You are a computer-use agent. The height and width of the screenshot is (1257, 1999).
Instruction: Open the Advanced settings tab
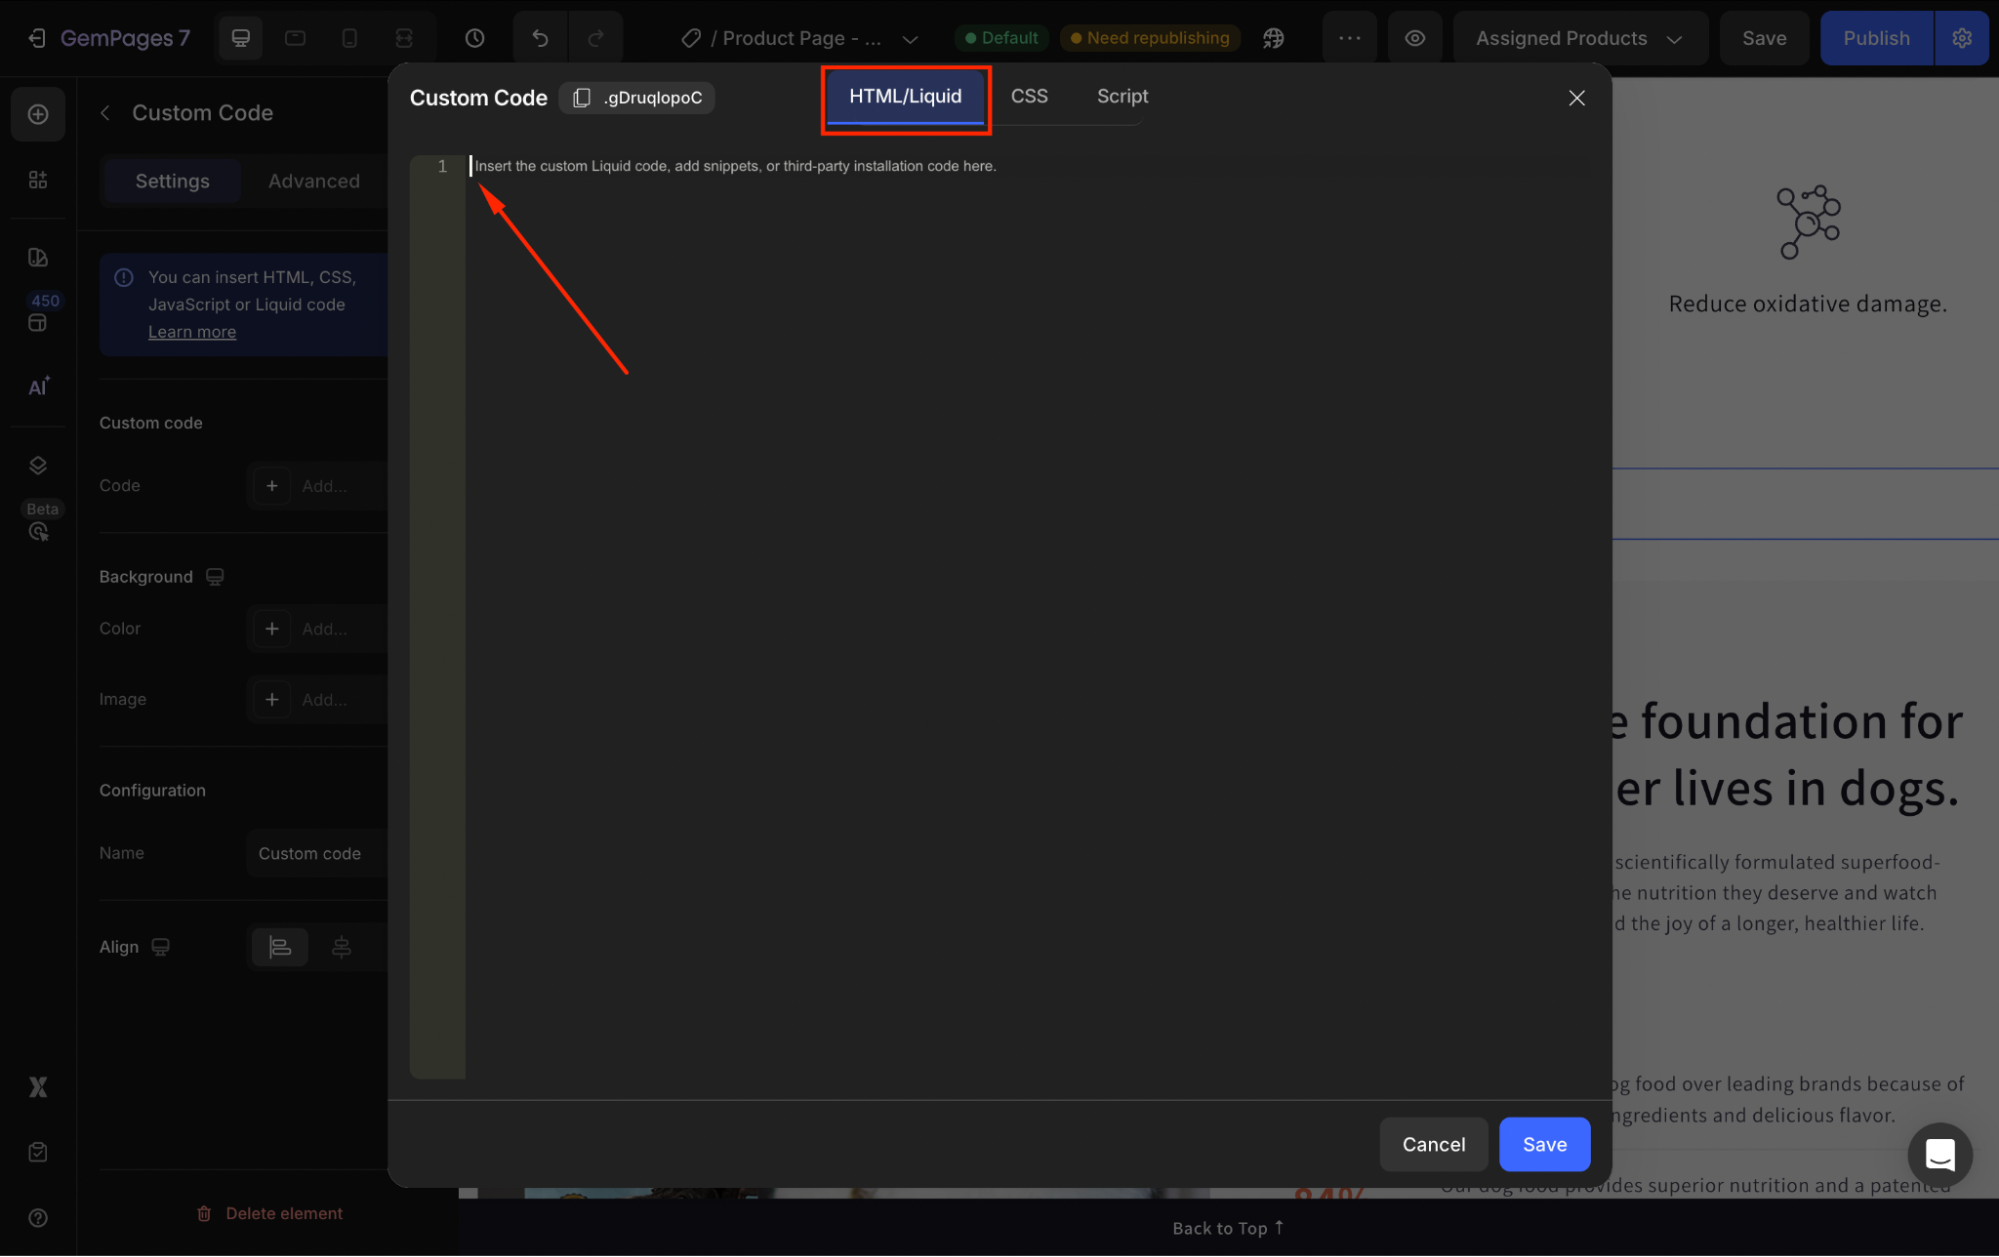click(x=313, y=181)
